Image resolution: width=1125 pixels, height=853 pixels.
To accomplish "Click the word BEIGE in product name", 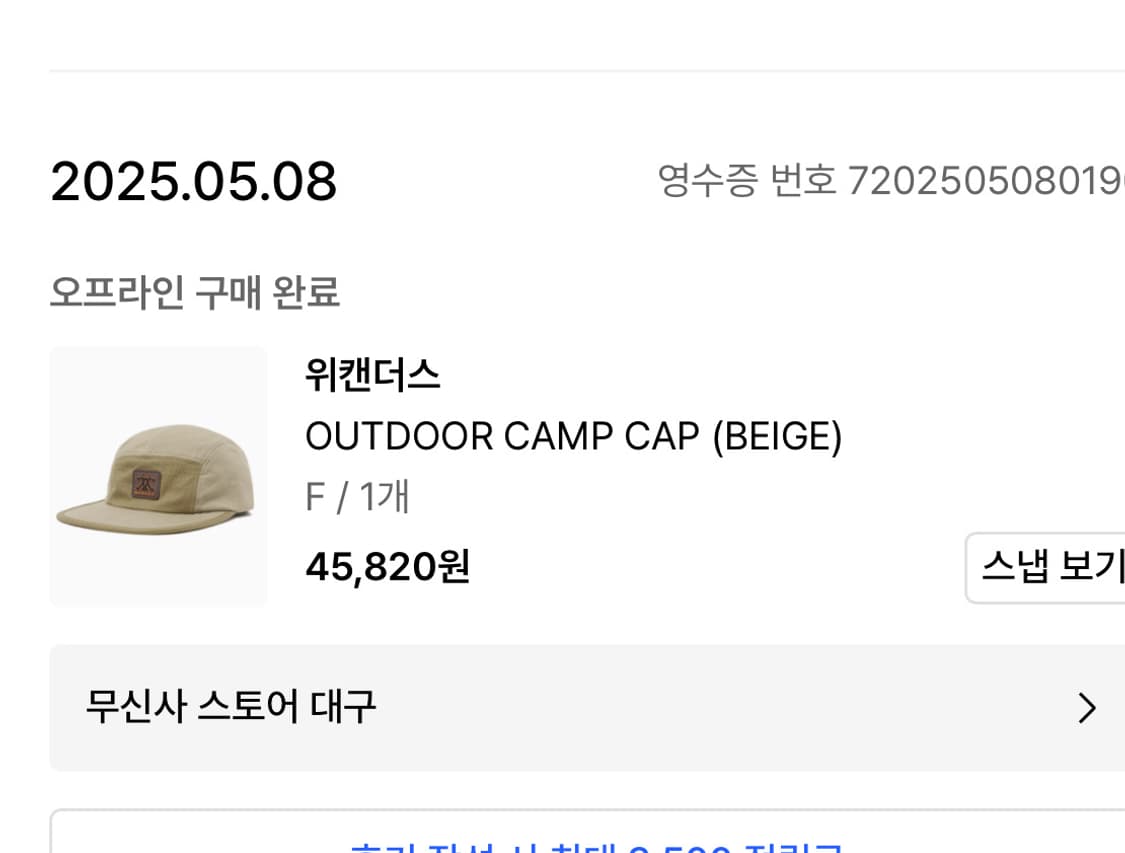I will (777, 437).
